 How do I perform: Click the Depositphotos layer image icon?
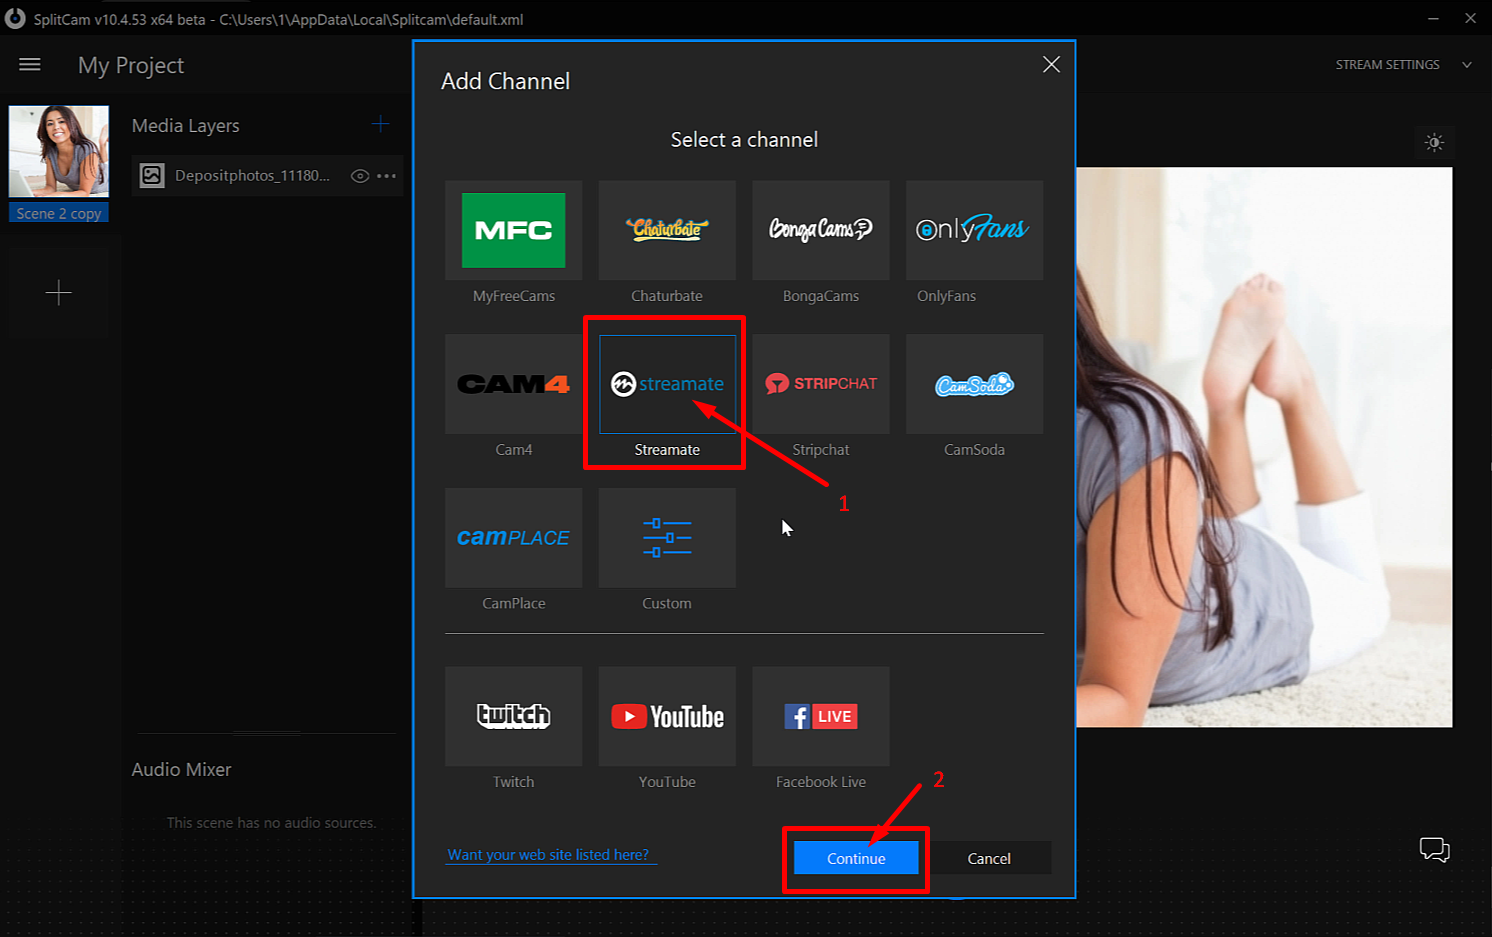(152, 176)
